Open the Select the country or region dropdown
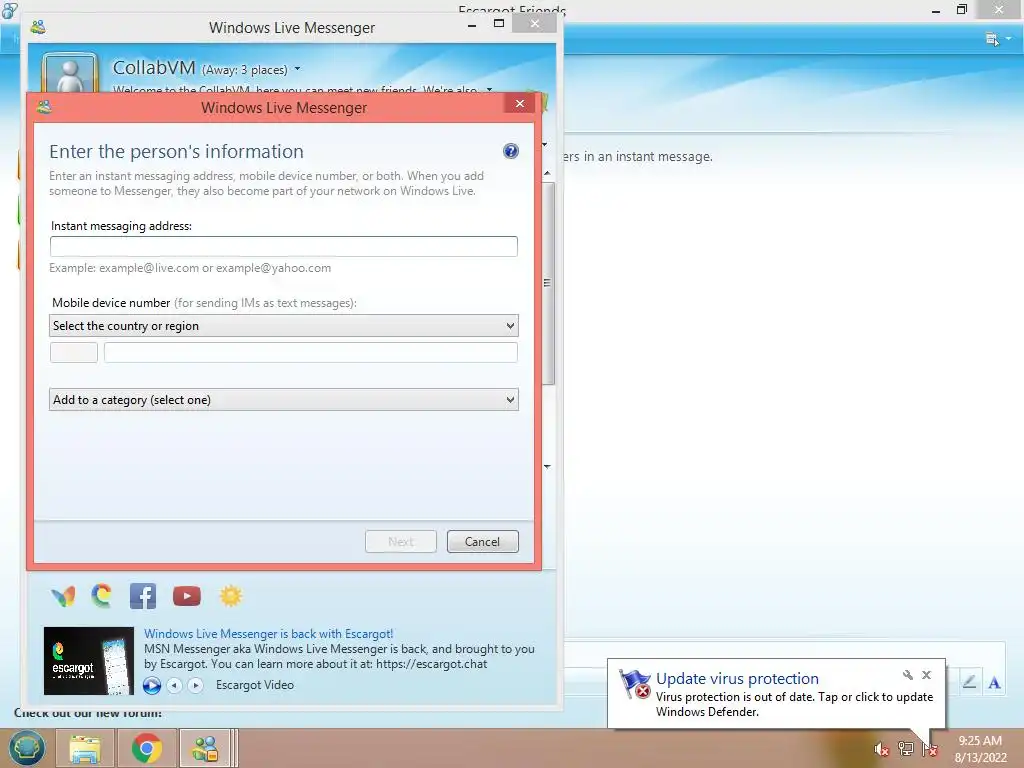The width and height of the screenshot is (1024, 768). point(283,326)
